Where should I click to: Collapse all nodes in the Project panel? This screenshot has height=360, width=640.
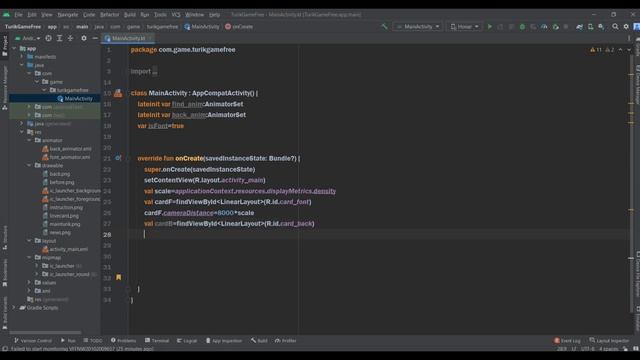click(71, 38)
